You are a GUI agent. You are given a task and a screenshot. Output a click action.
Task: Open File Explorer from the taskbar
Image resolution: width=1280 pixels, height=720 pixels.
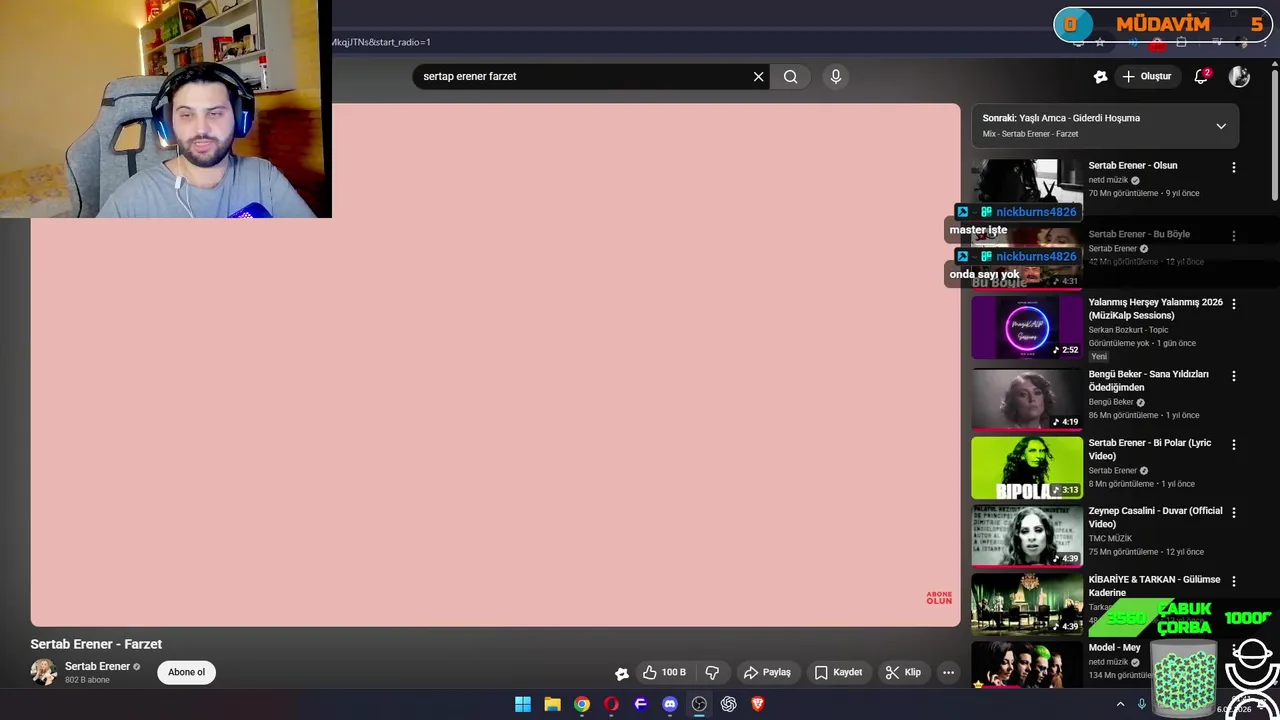pyautogui.click(x=552, y=704)
